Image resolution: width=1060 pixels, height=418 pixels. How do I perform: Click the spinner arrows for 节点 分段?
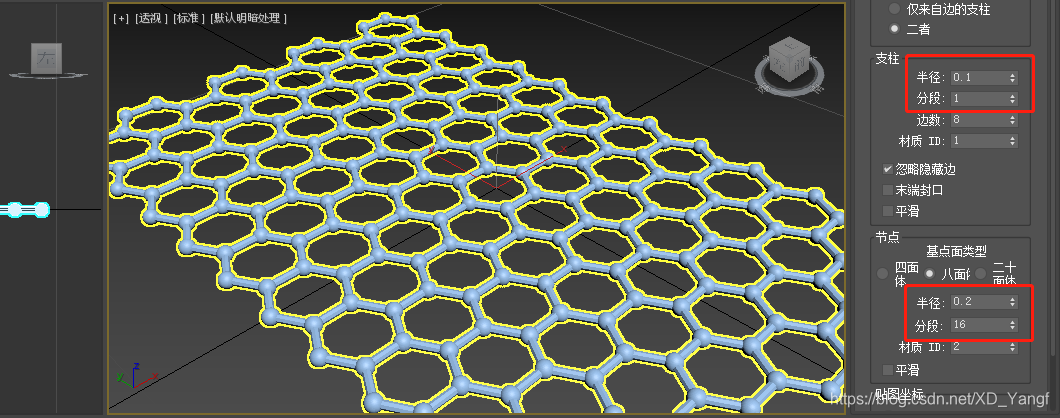(x=1013, y=325)
